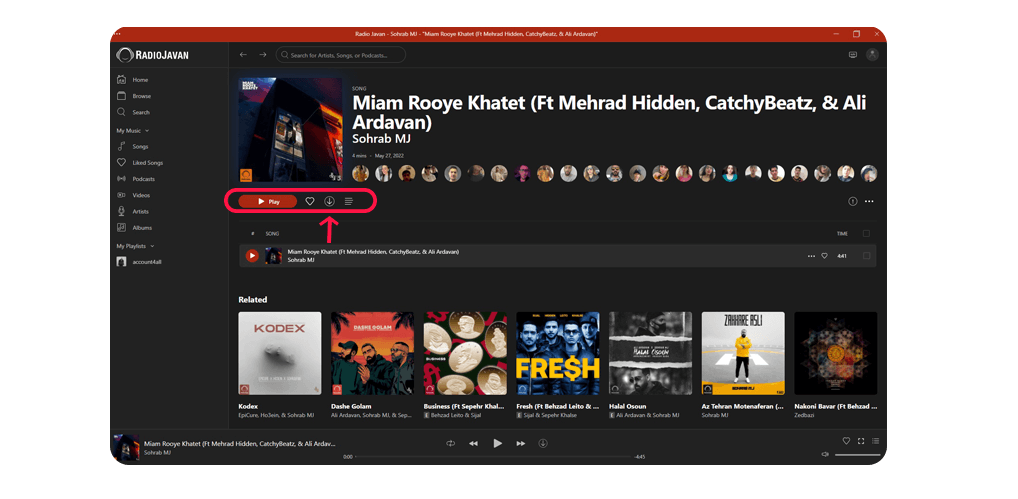This screenshot has height=499, width=1018.
Task: Open lyrics icon next to download button
Action: 349,201
